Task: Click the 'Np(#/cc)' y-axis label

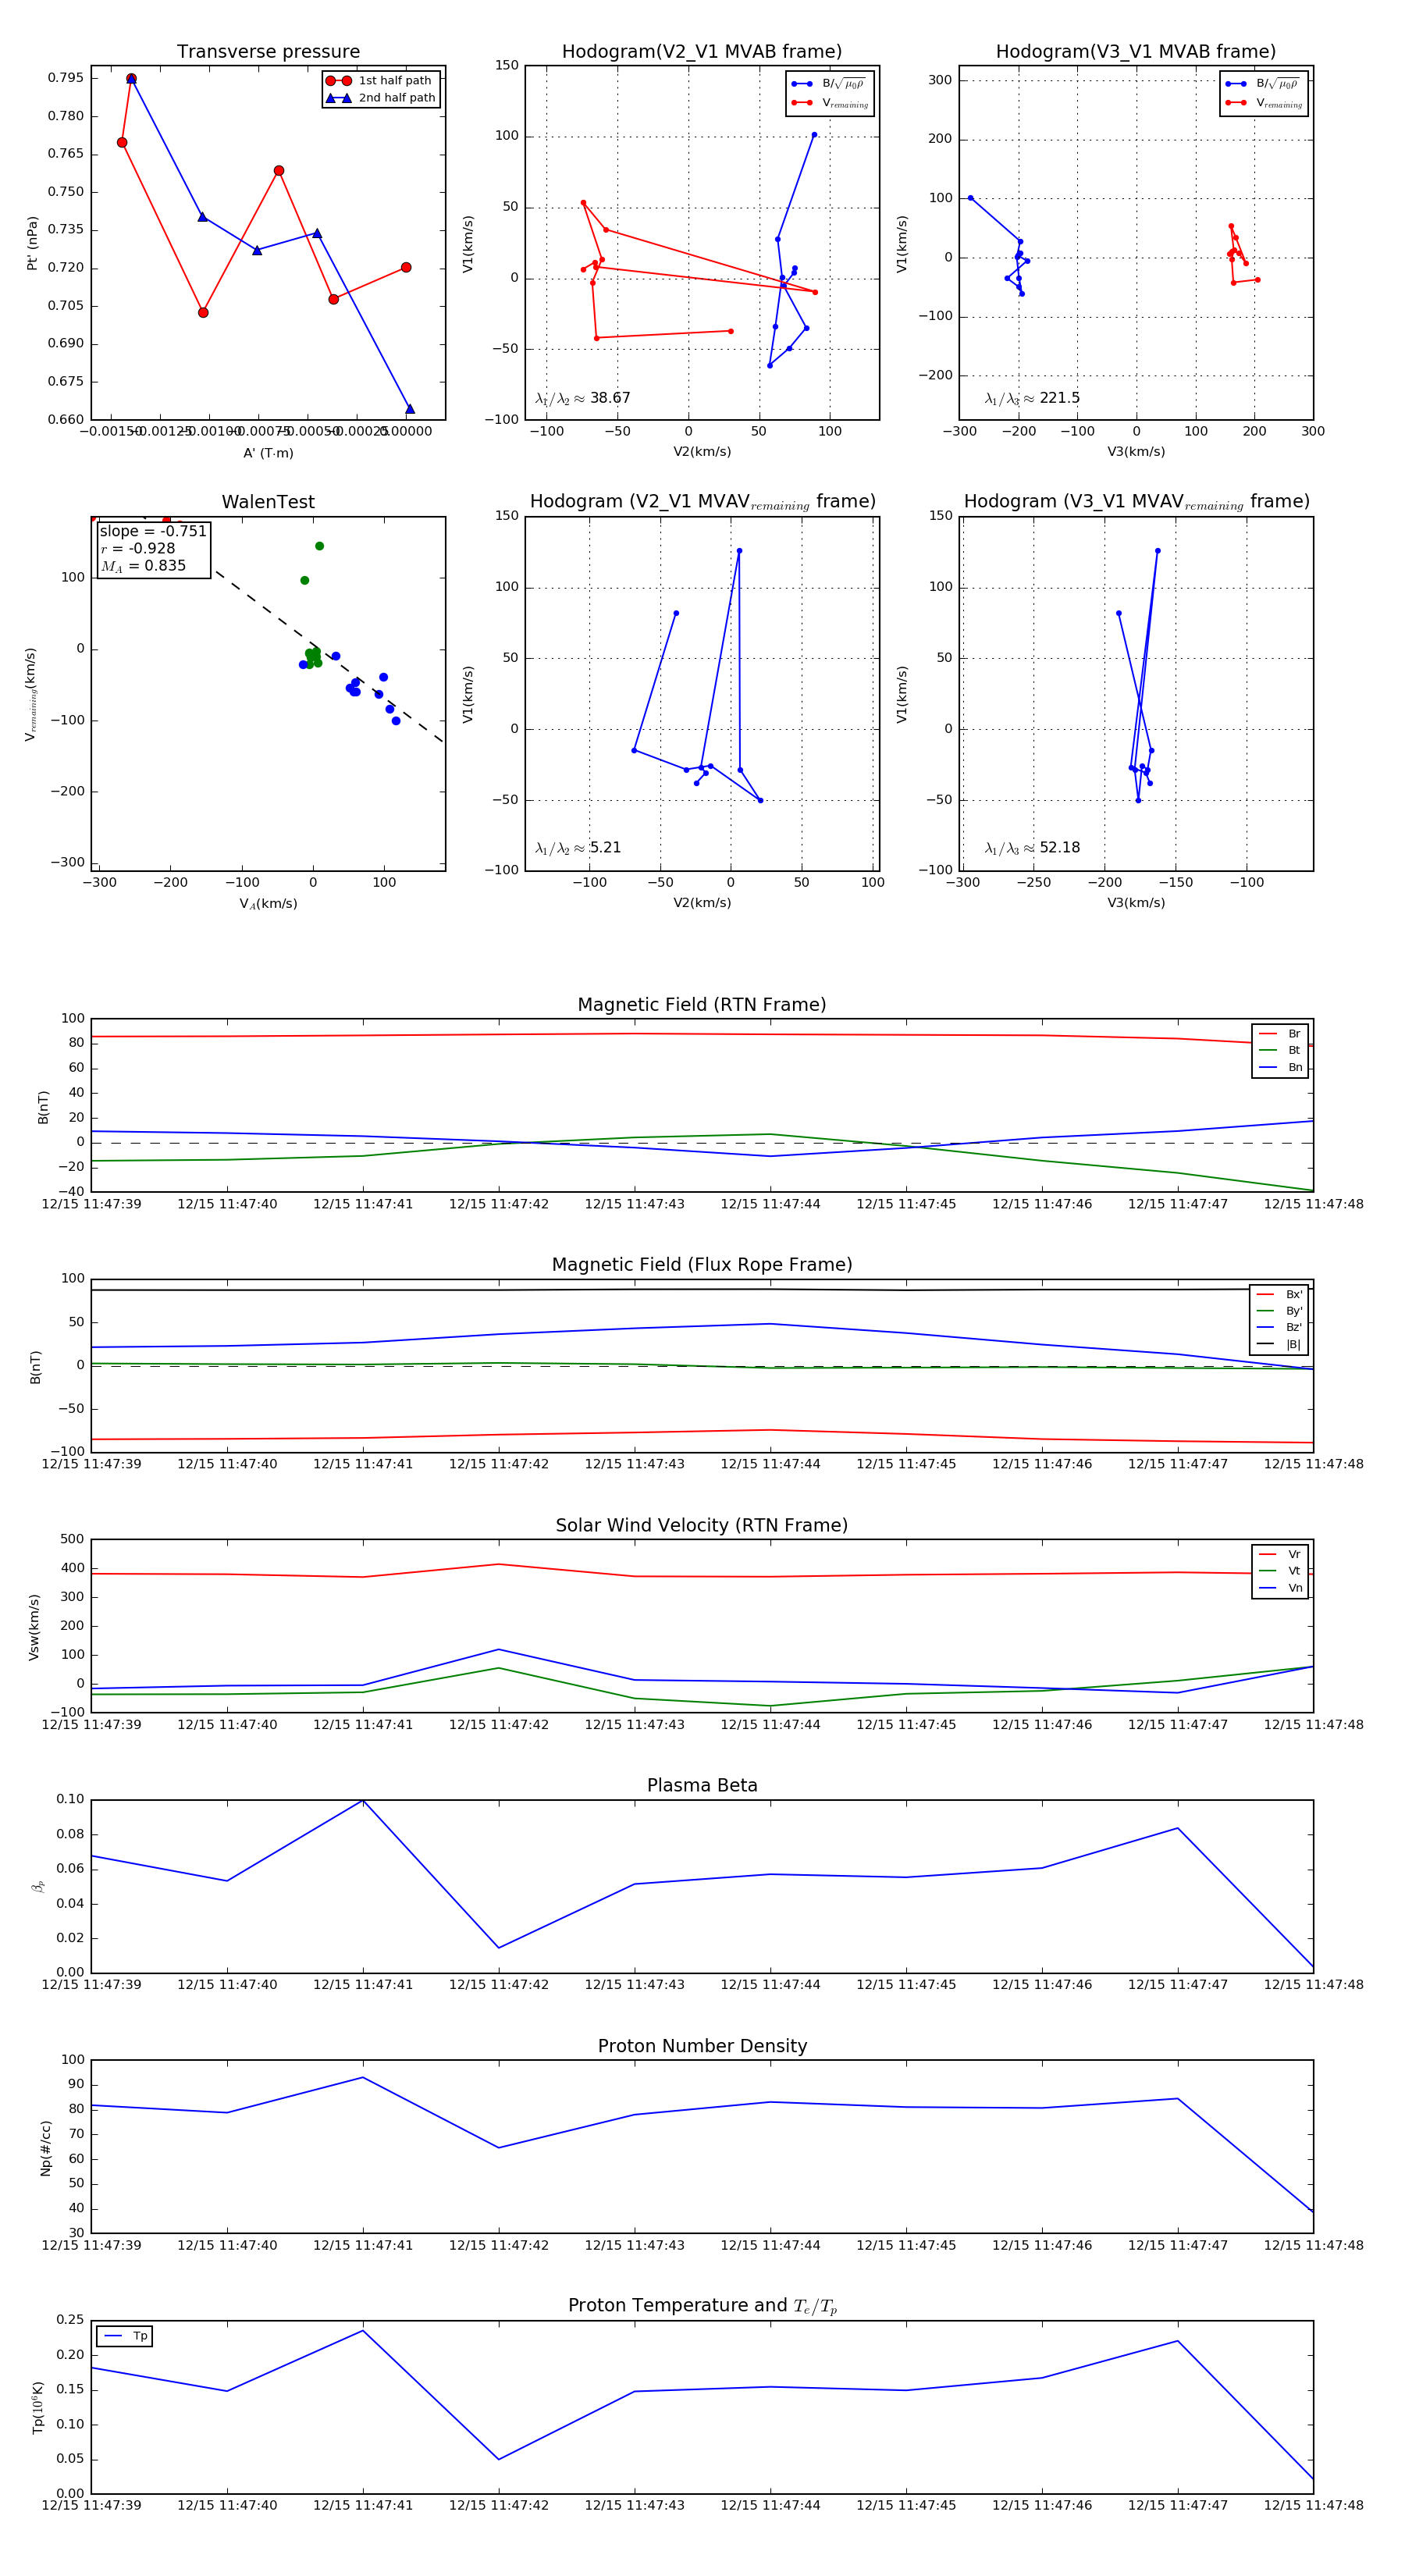Action: 46,2147
